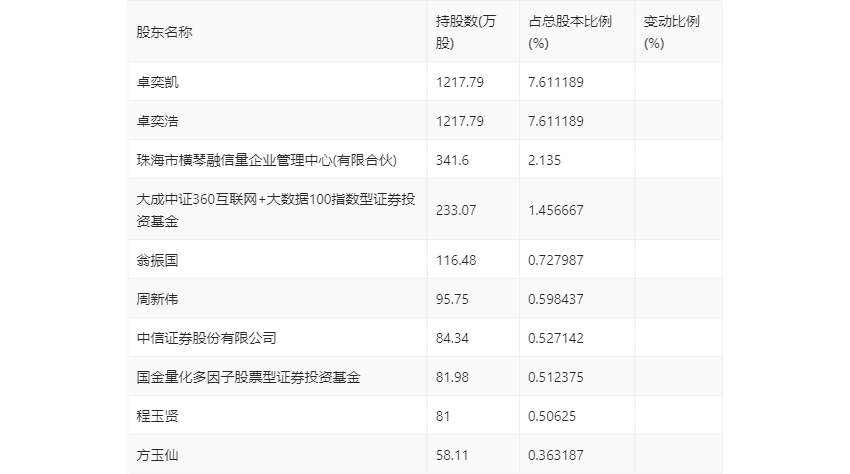Select the 7.611189 ratio for 卓奕凯
Viewport: 850px width, 474px height.
pos(556,82)
